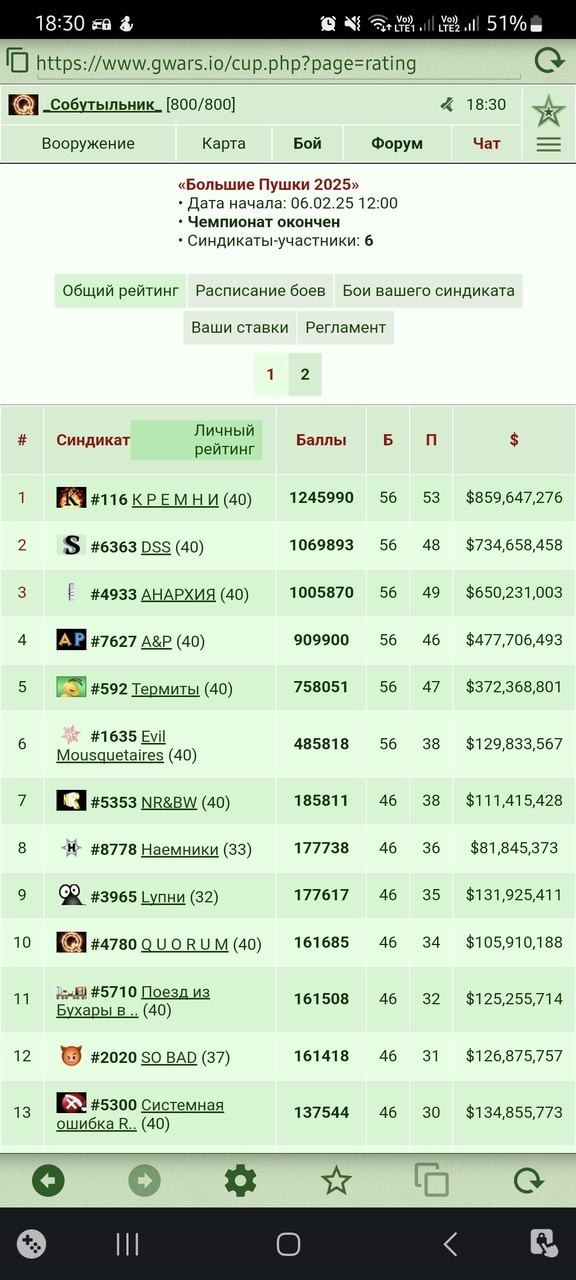Viewport: 576px width, 1280px height.
Task: Open the АНАРХИЯ syndicate link
Action: point(178,594)
